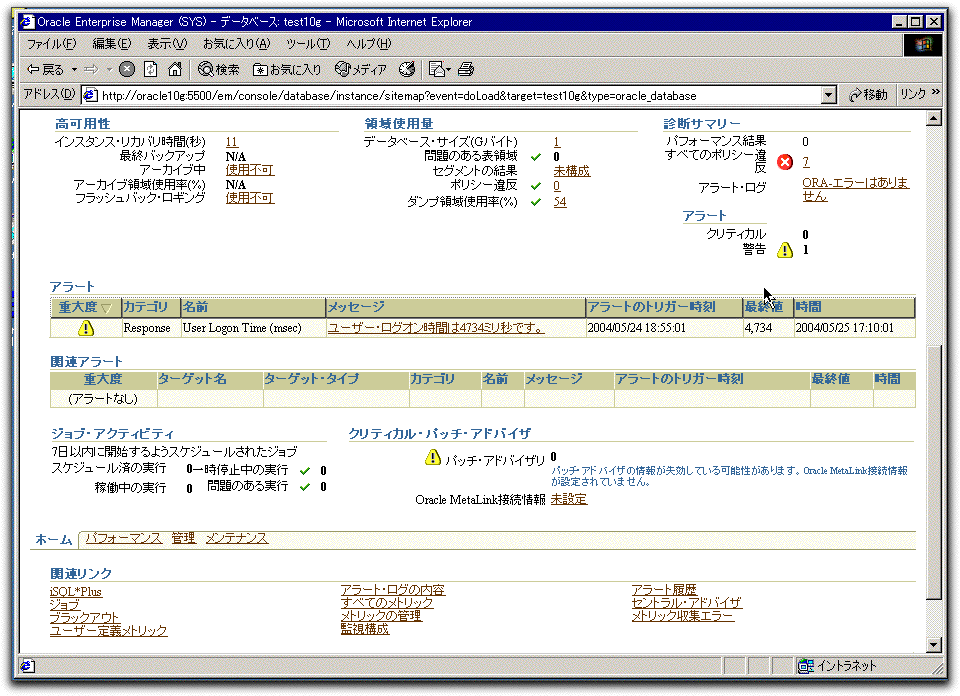Open the ユーザー・ログオン時間 alert message link
The width and height of the screenshot is (960, 696).
pyautogui.click(x=436, y=328)
